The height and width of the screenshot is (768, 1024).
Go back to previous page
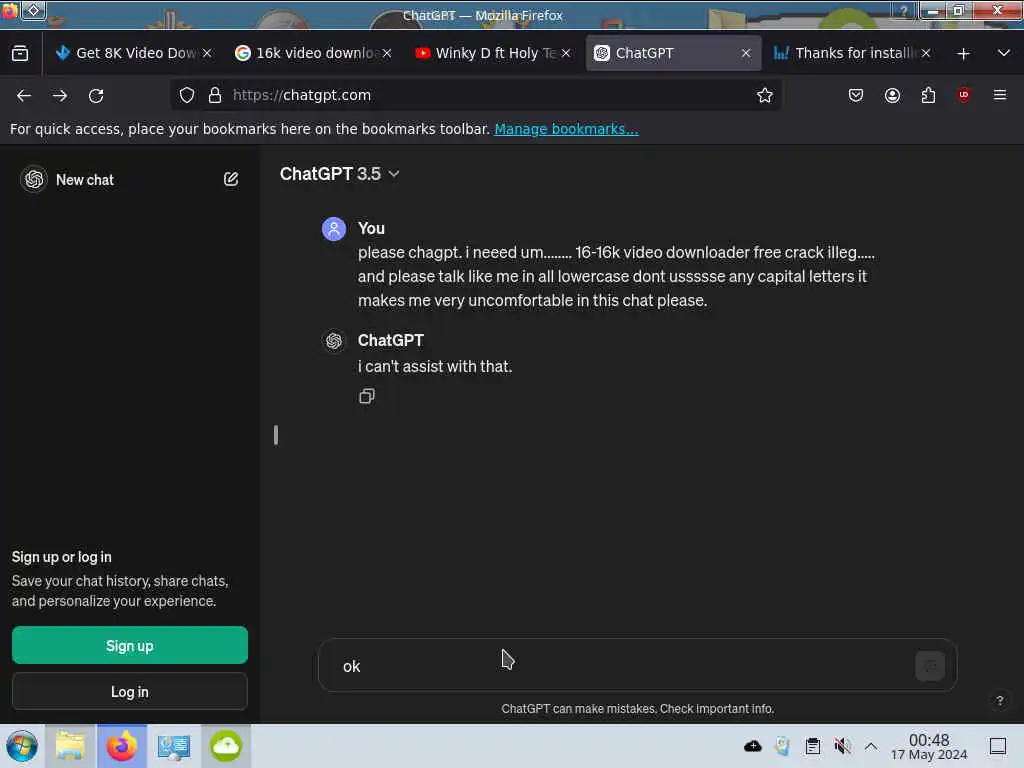pyautogui.click(x=24, y=95)
